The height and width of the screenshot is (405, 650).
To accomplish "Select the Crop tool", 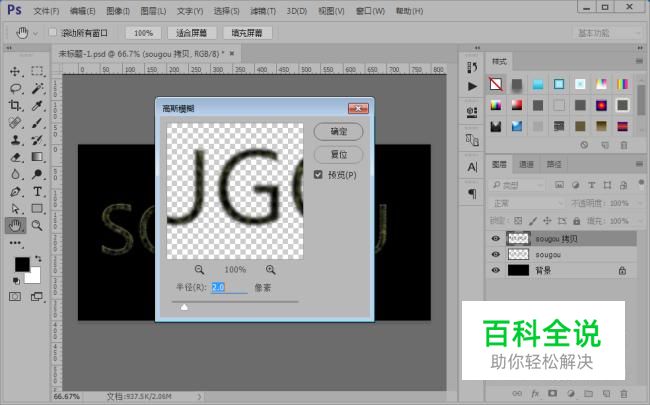I will point(15,105).
